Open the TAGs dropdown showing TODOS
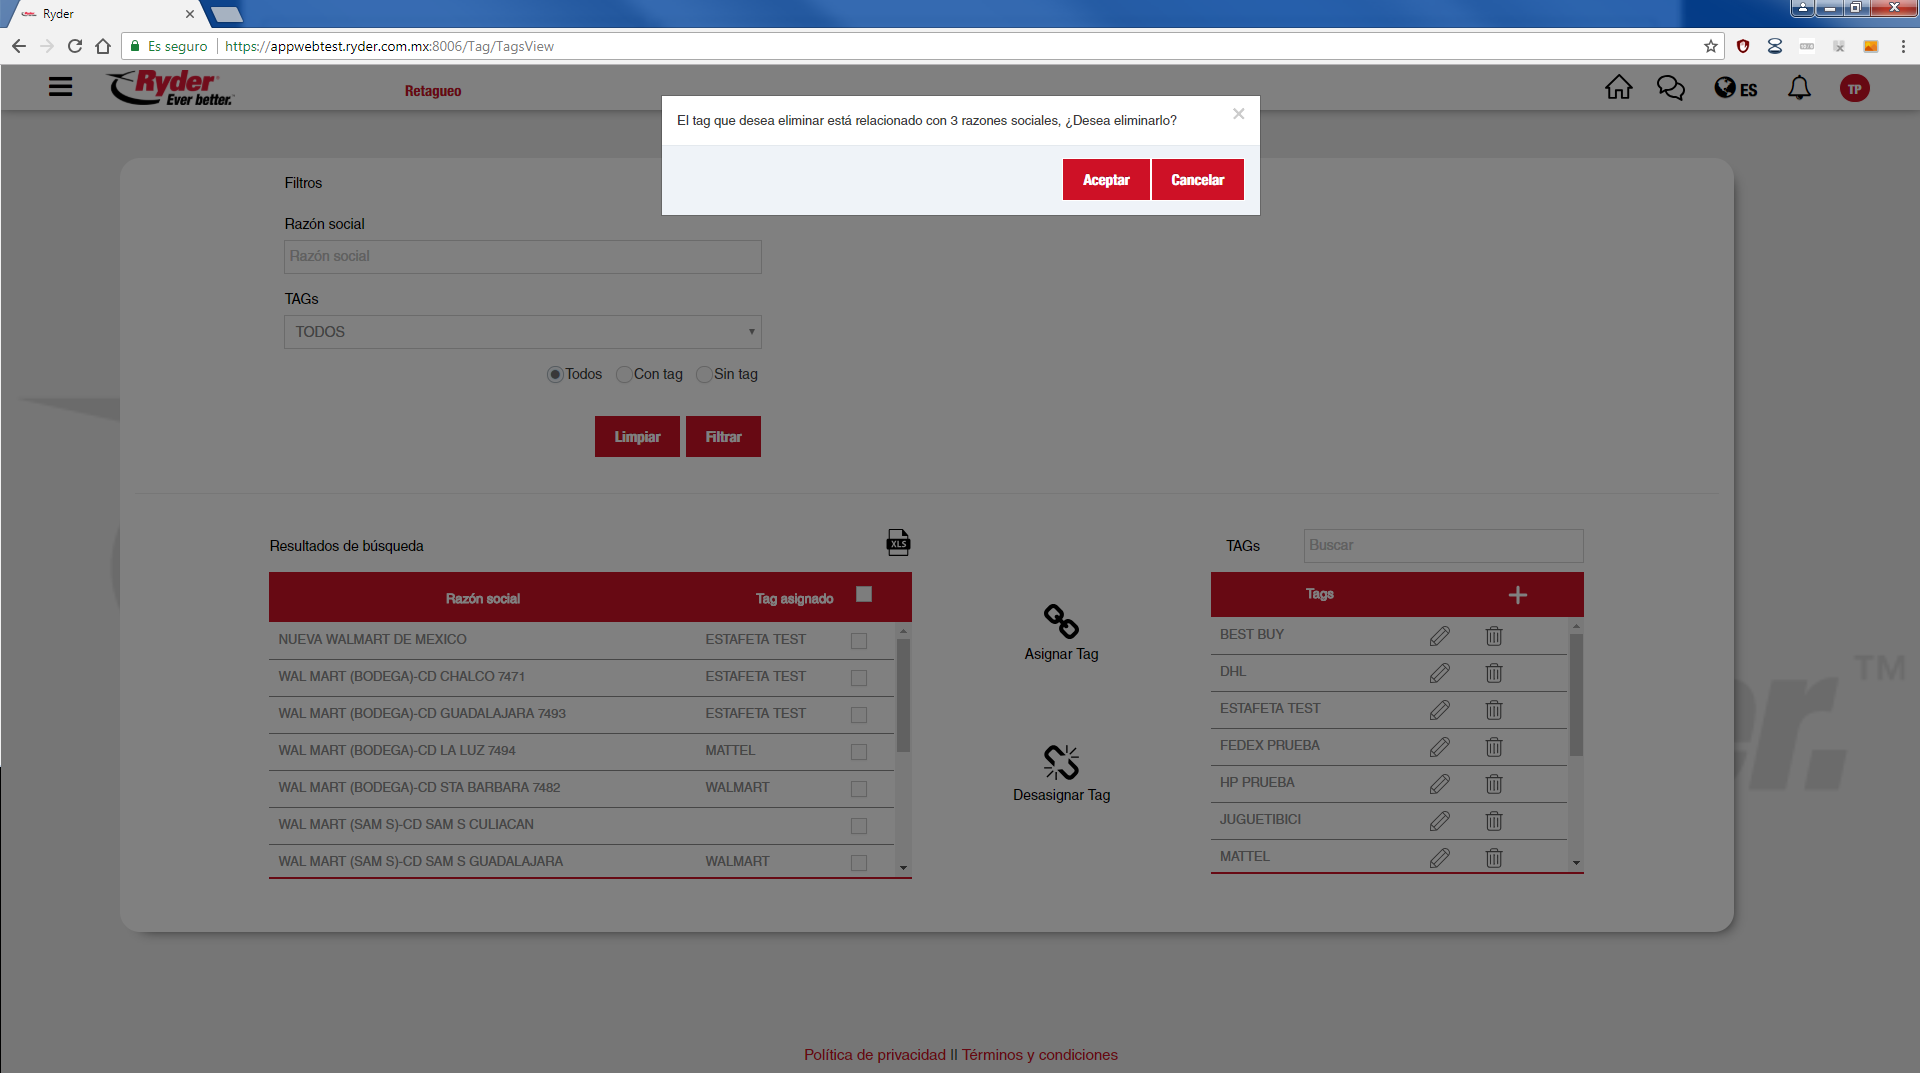 point(522,332)
